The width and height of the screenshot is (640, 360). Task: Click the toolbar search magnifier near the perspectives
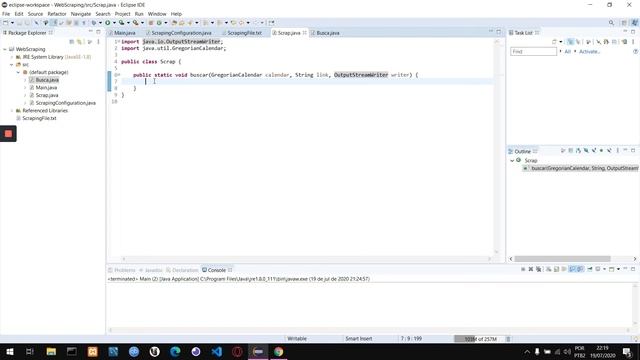point(611,23)
